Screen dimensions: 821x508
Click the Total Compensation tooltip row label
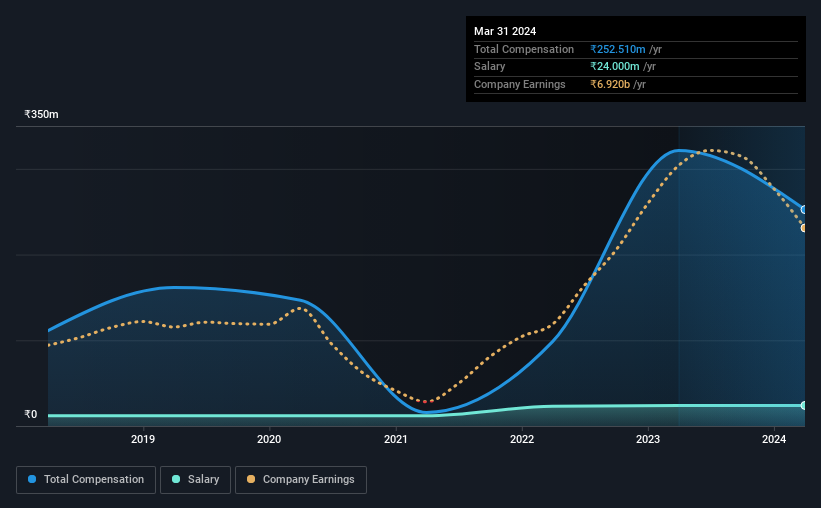tap(524, 49)
